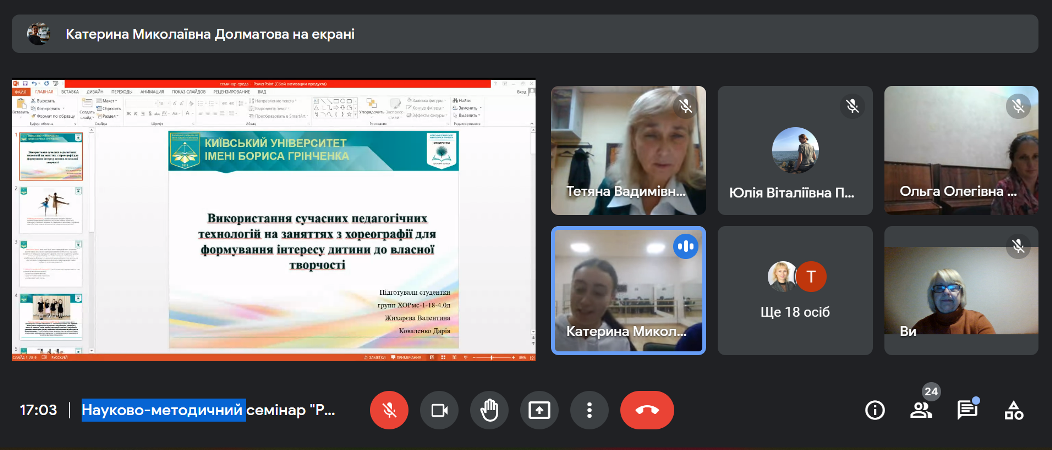The height and width of the screenshot is (450, 1052).
Task: Open the chat with everyone panel
Action: [x=967, y=410]
